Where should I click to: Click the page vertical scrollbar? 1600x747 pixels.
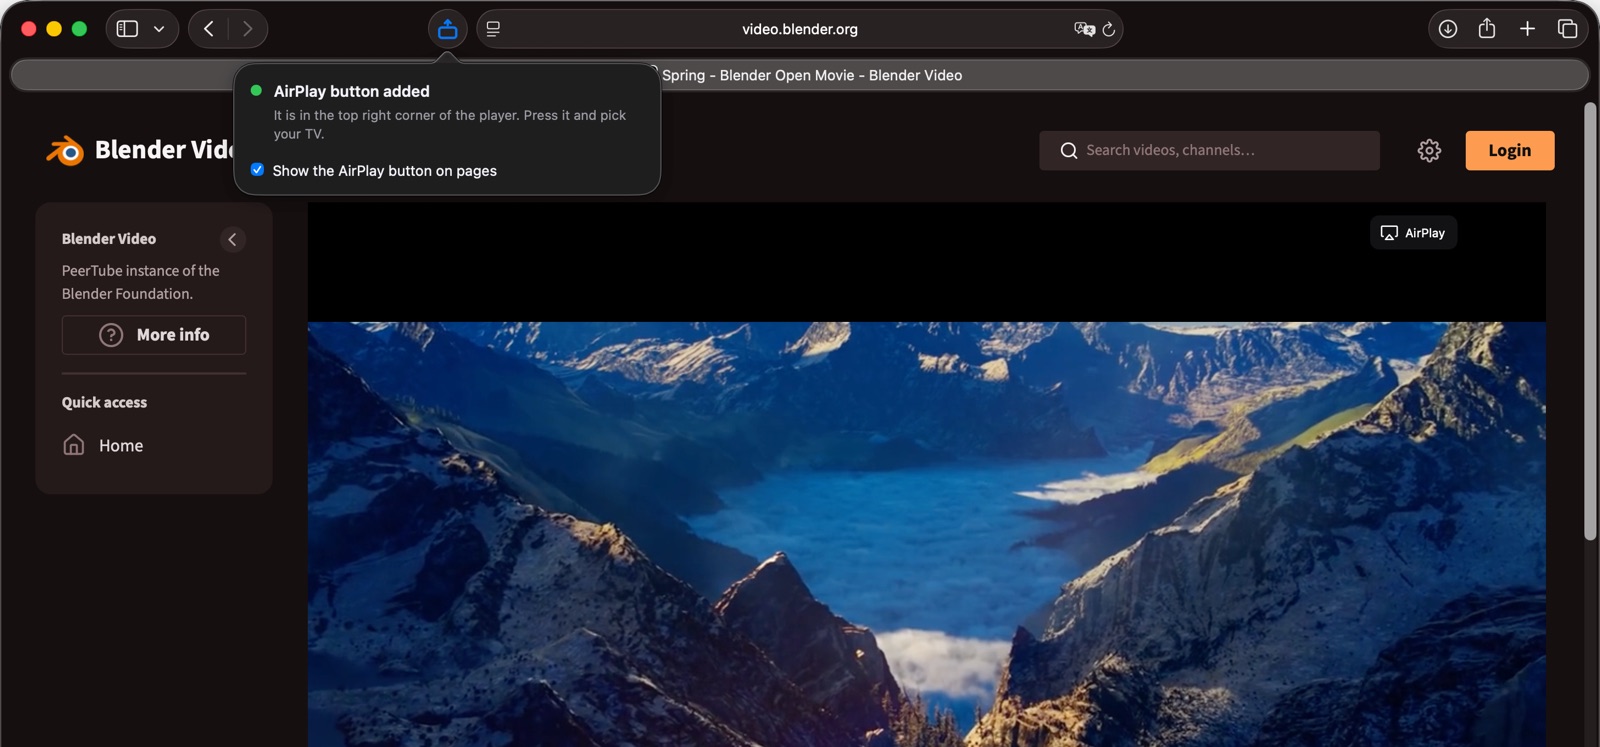(1590, 320)
